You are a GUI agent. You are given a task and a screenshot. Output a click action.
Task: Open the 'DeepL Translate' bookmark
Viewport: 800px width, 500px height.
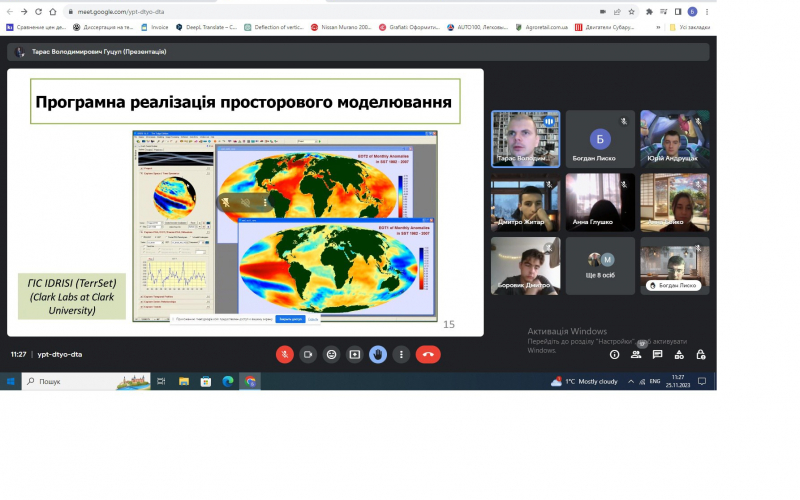pyautogui.click(x=207, y=27)
